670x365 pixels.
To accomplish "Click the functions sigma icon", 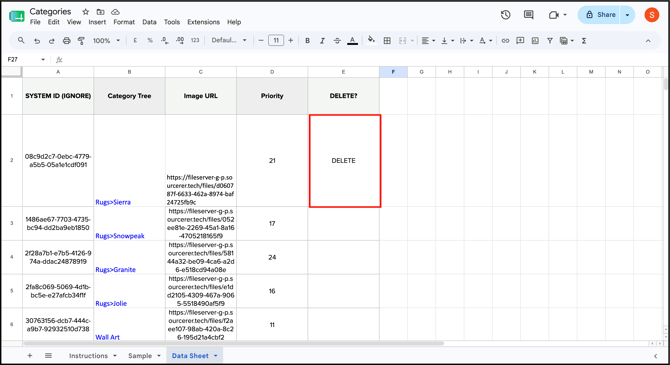I will pyautogui.click(x=584, y=41).
